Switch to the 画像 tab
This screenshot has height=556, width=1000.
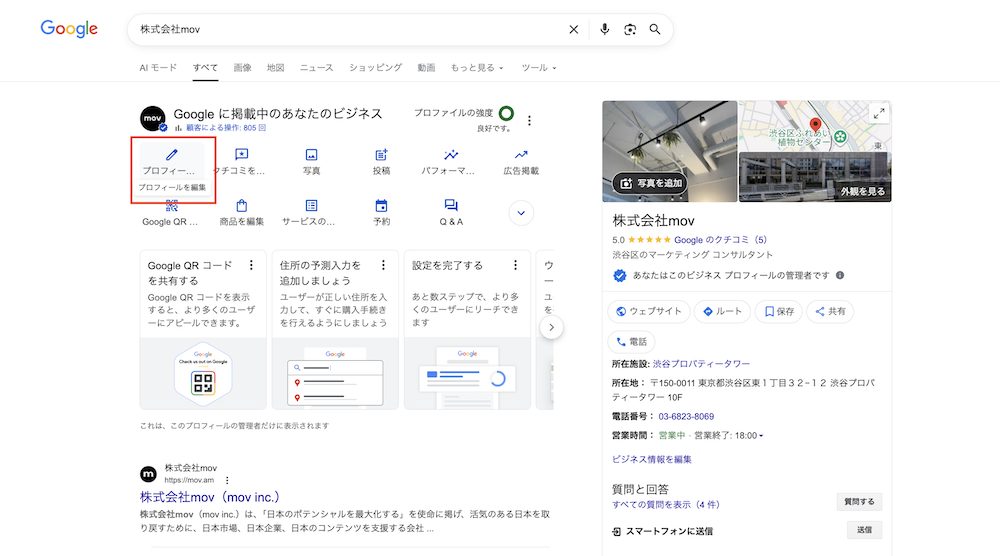tap(242, 68)
